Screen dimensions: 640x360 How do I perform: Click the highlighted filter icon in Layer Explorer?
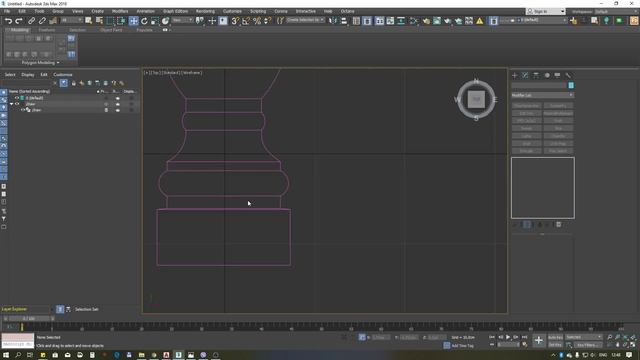[x=64, y=83]
